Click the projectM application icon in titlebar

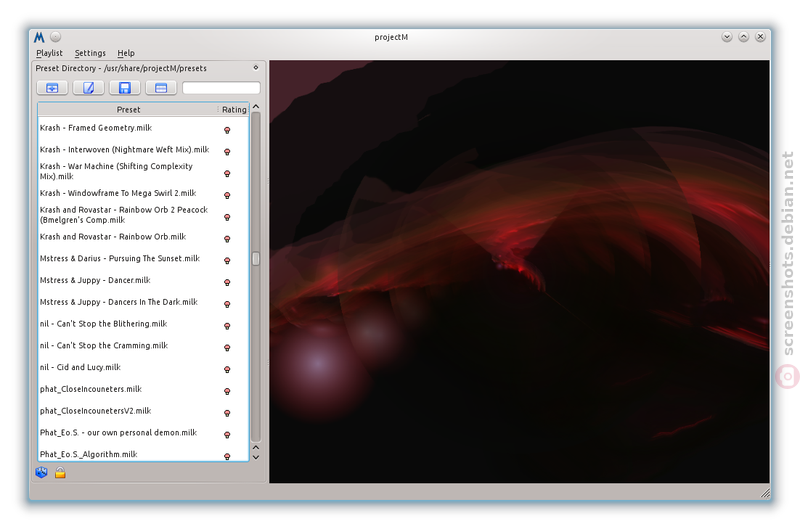(39, 37)
